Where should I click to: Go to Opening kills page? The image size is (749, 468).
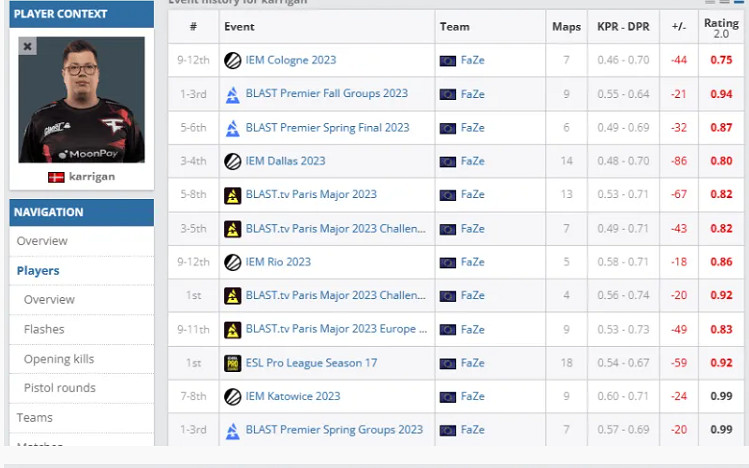[x=59, y=359]
